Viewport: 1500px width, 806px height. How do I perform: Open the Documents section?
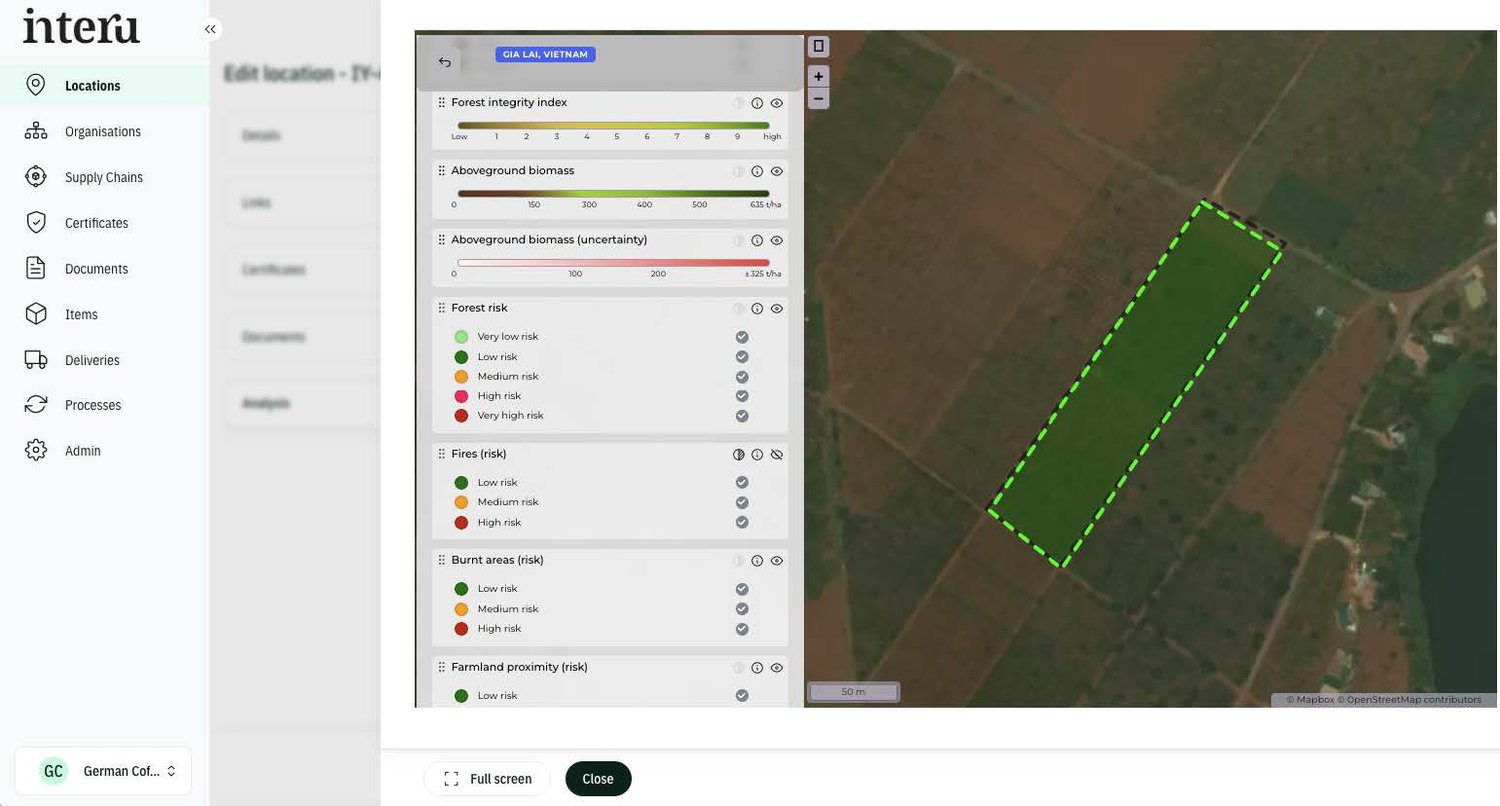tap(104, 268)
